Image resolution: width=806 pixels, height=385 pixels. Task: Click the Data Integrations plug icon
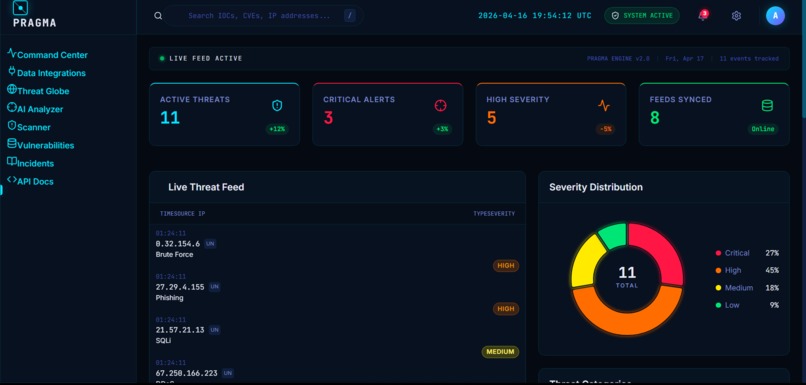pos(12,71)
